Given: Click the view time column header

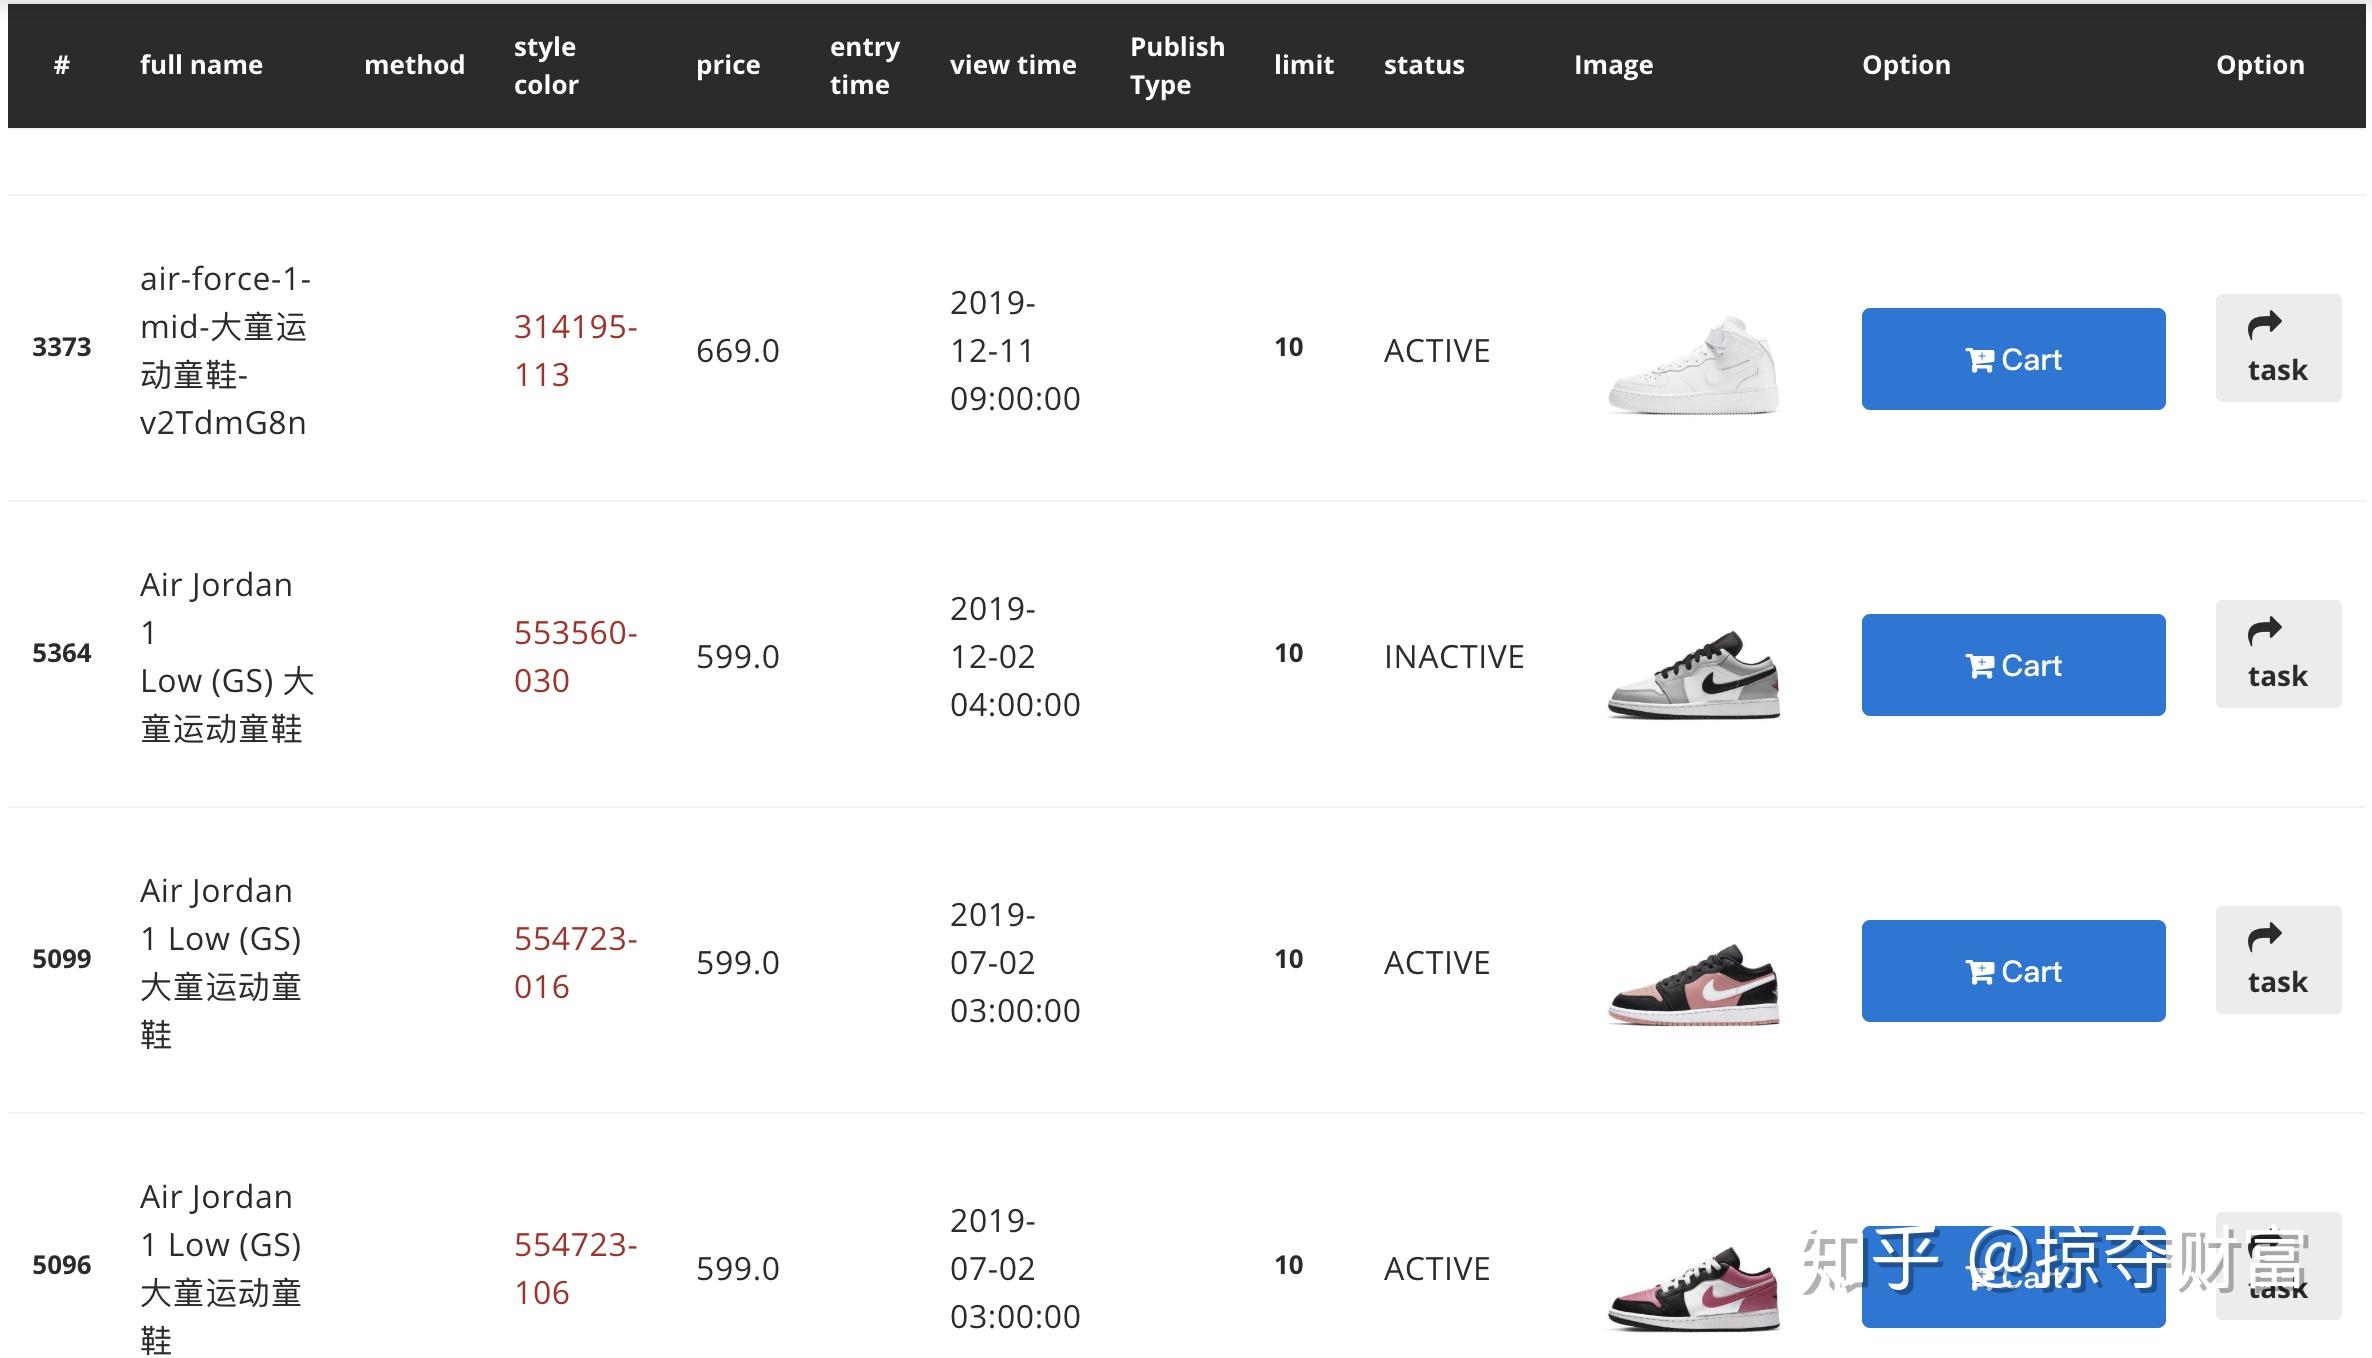Looking at the screenshot, I should (1013, 65).
